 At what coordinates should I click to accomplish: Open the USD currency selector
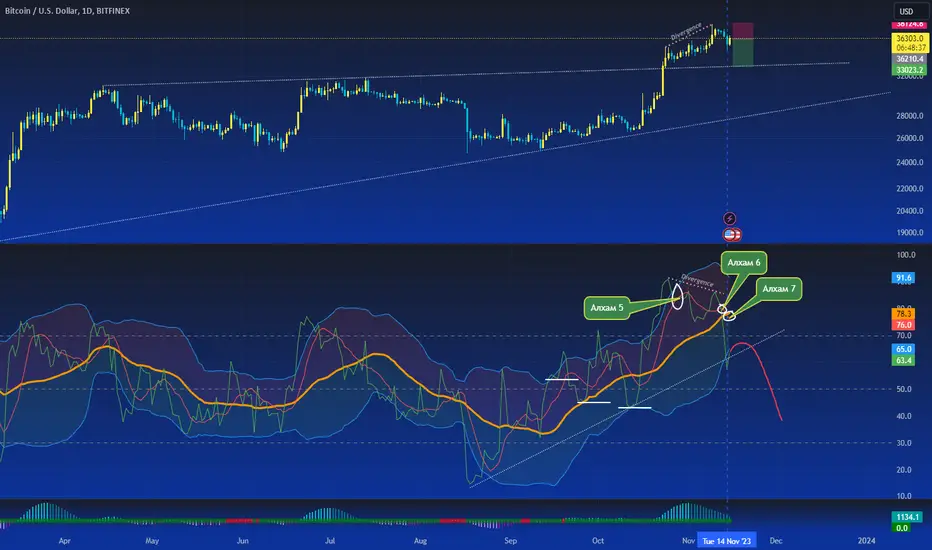910,11
